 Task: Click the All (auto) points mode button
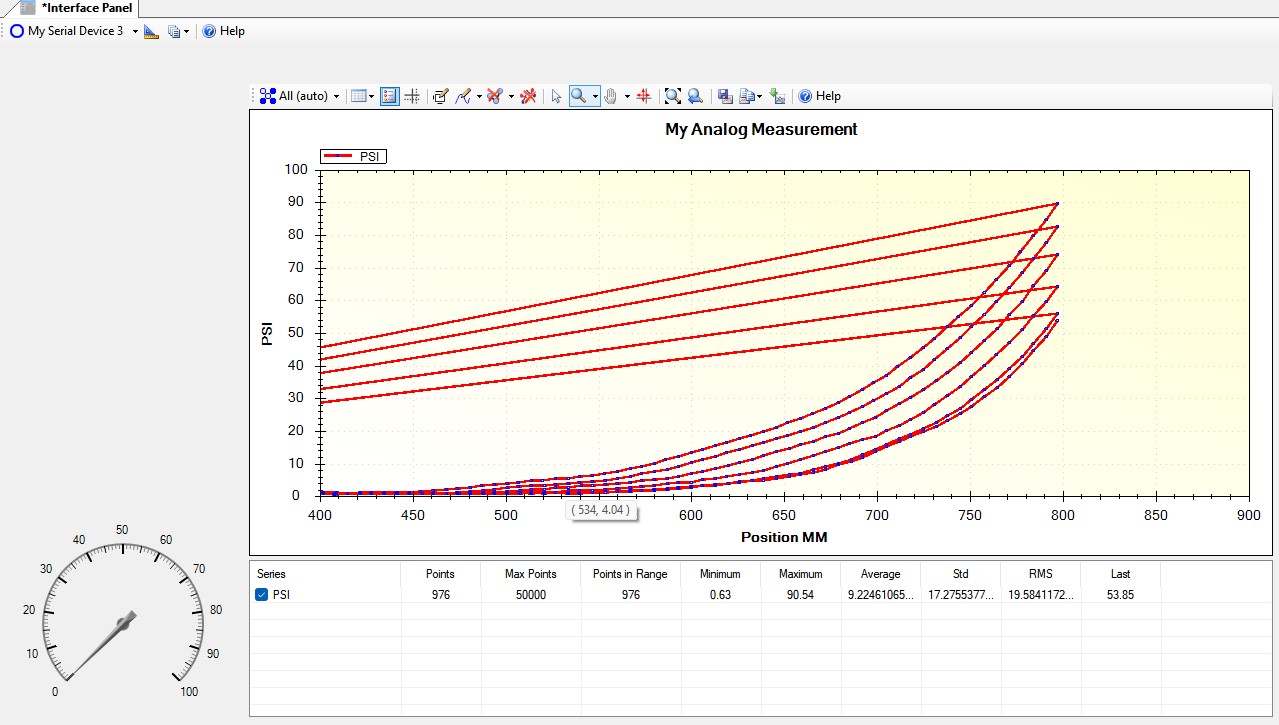294,96
